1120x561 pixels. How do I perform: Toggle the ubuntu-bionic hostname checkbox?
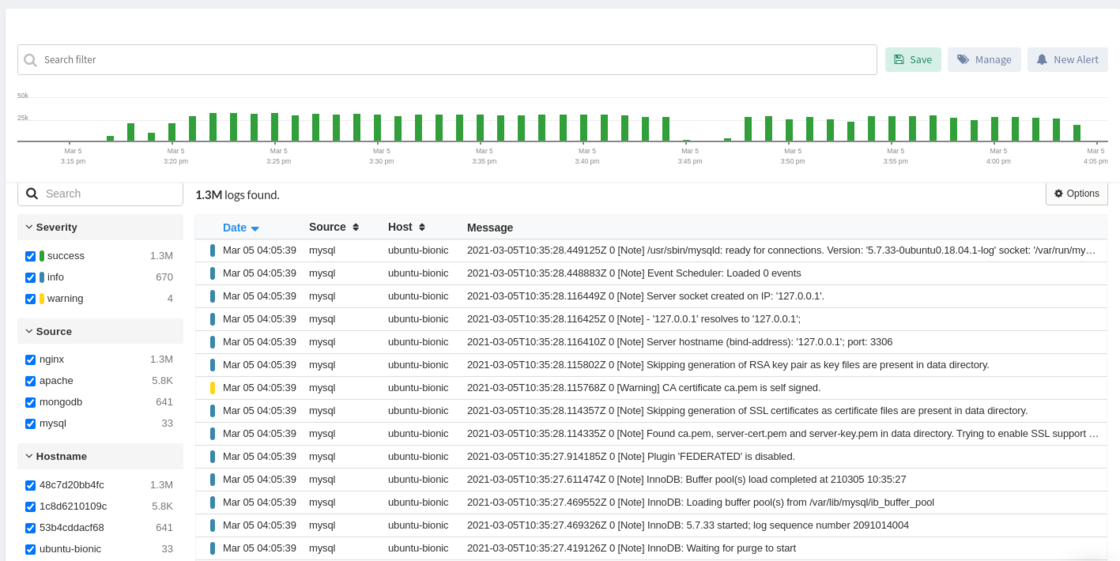click(30, 549)
